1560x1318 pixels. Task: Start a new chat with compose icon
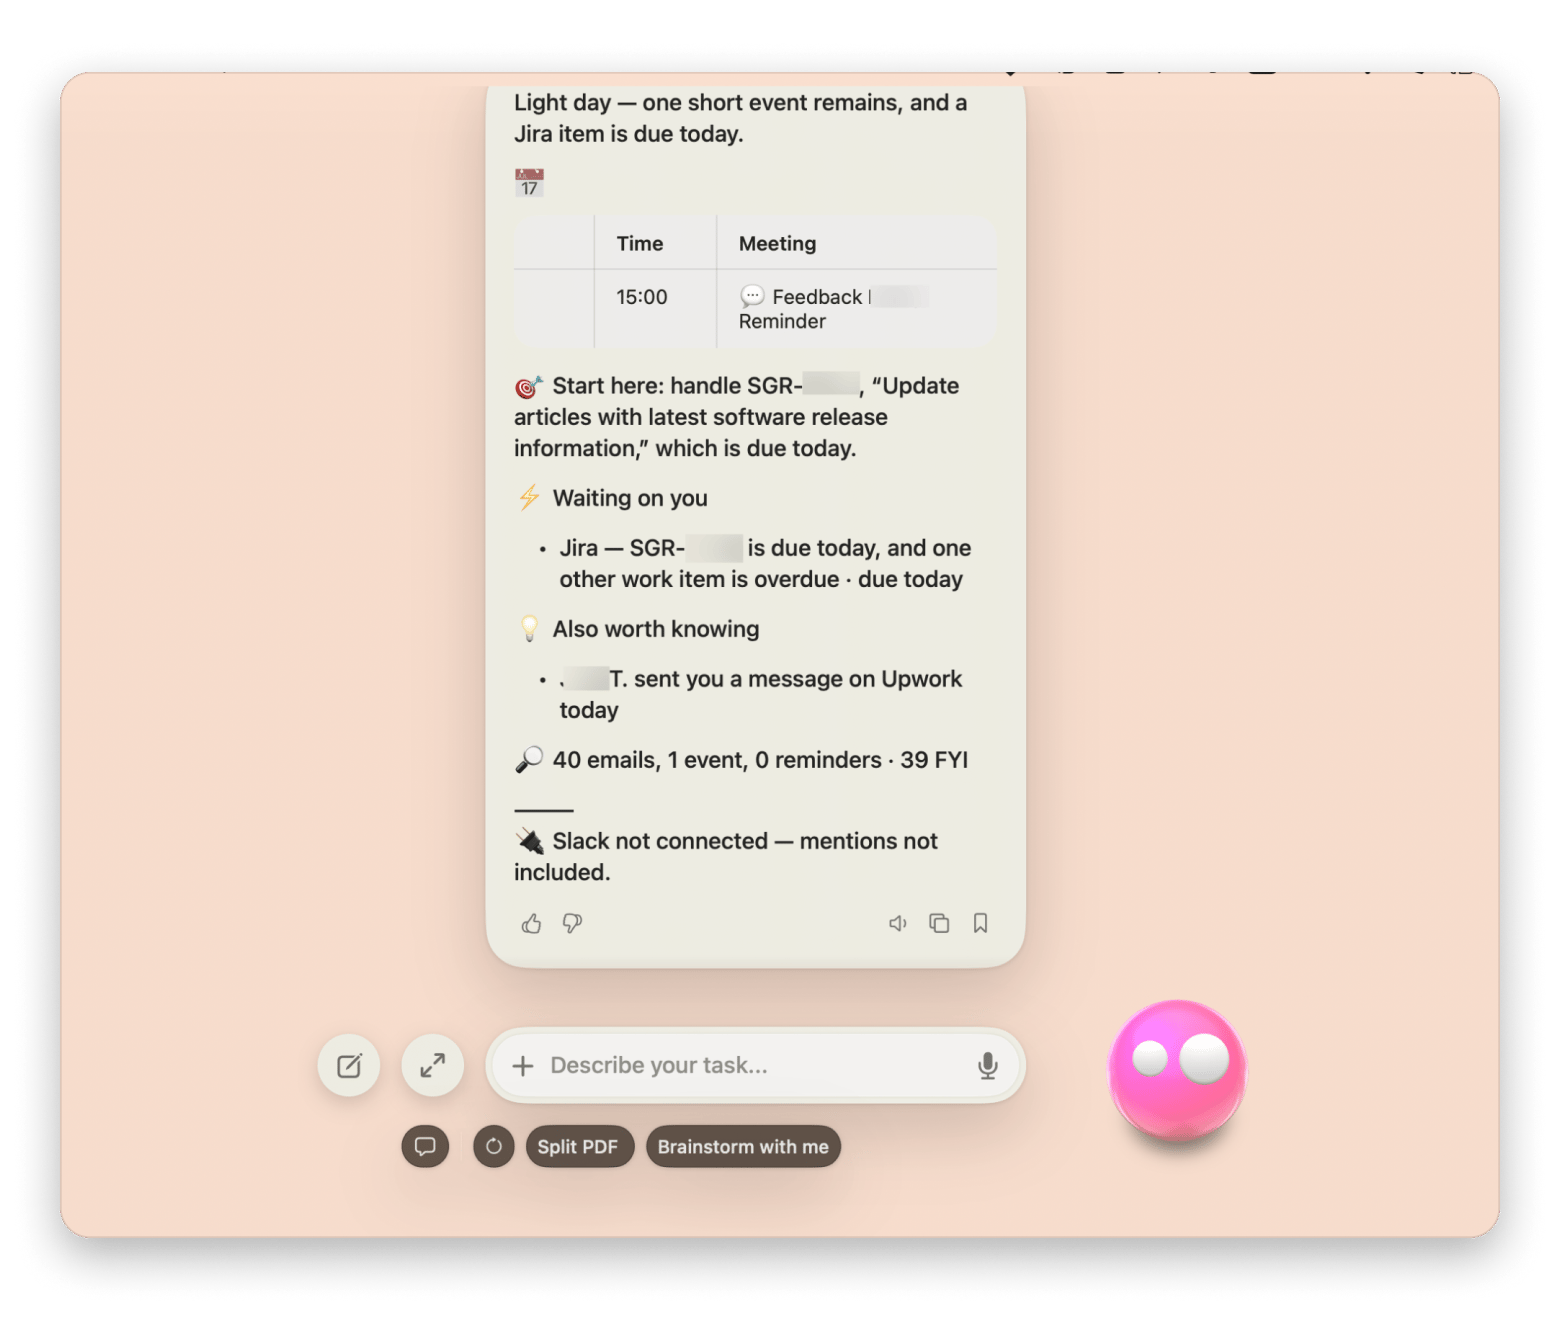pyautogui.click(x=349, y=1065)
